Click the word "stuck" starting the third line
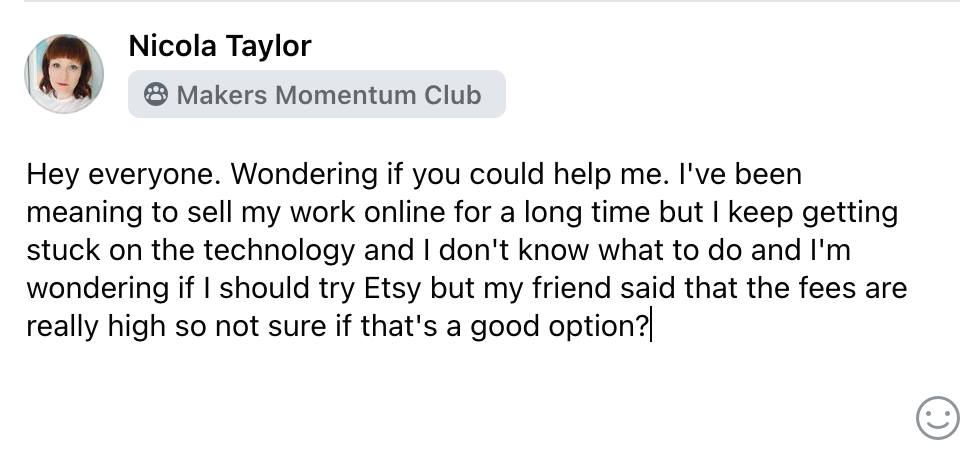This screenshot has width=980, height=474. click(x=63, y=251)
